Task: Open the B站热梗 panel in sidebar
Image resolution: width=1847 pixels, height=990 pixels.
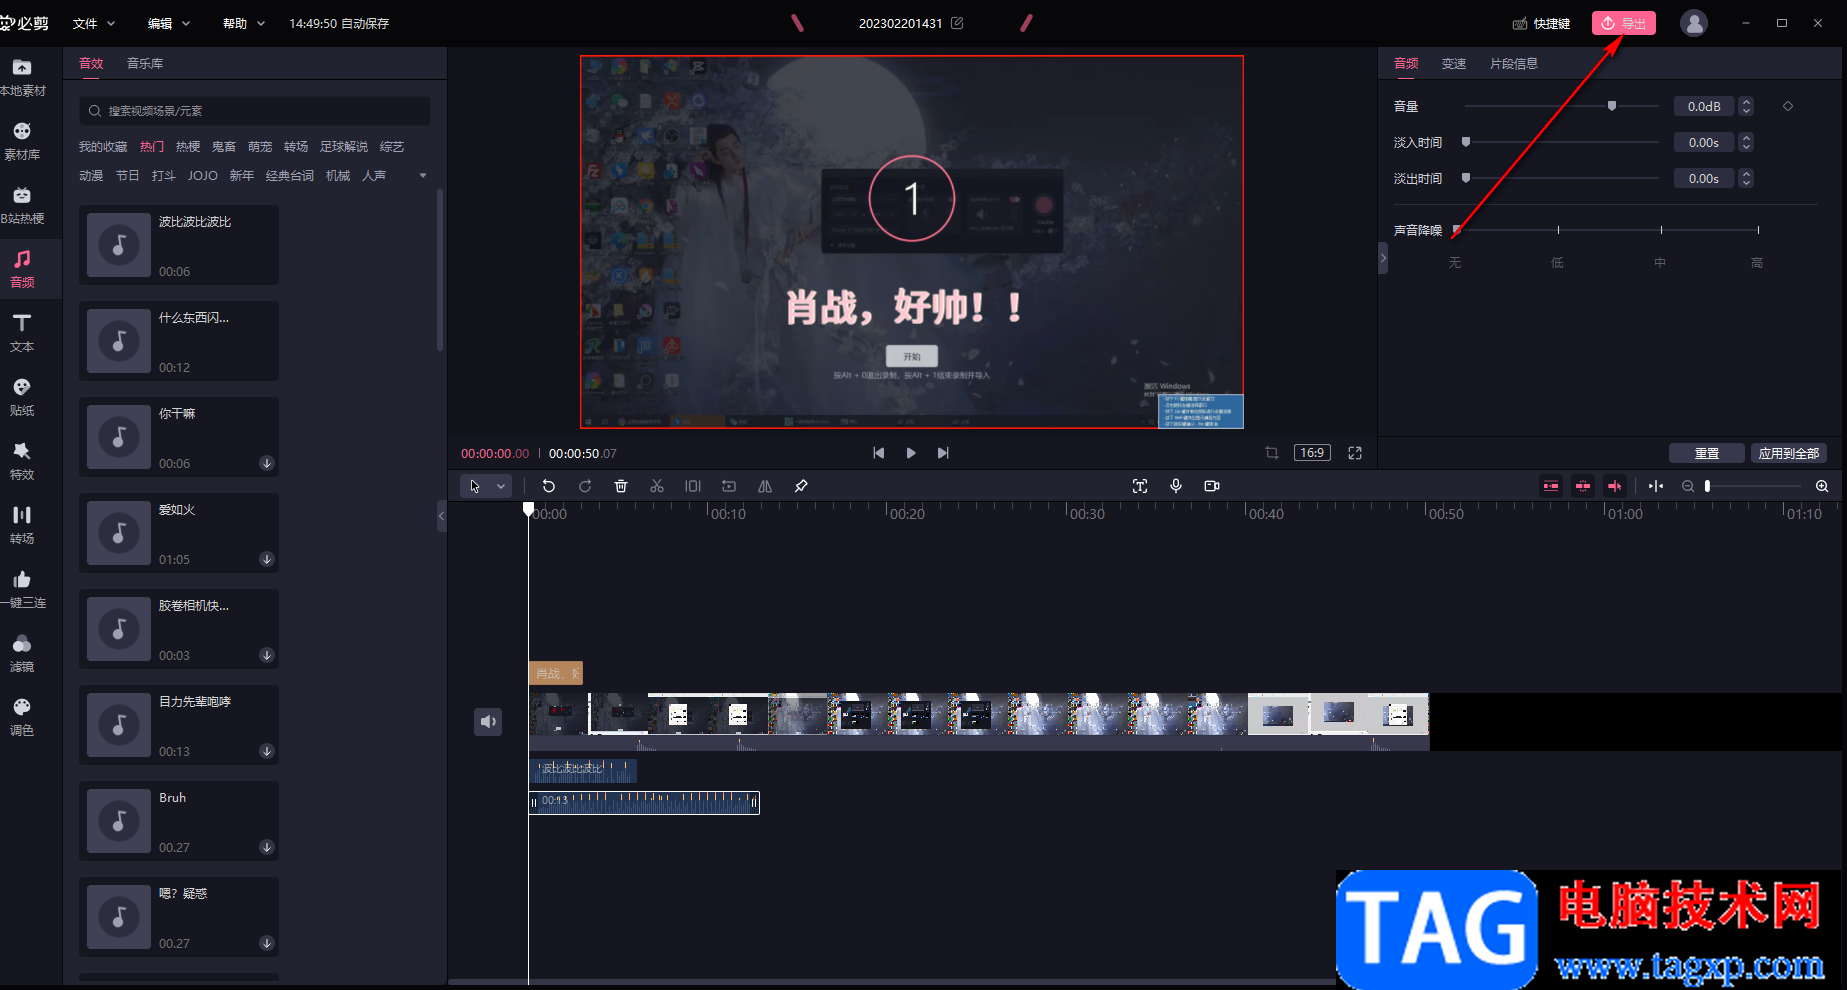Action: 22,205
